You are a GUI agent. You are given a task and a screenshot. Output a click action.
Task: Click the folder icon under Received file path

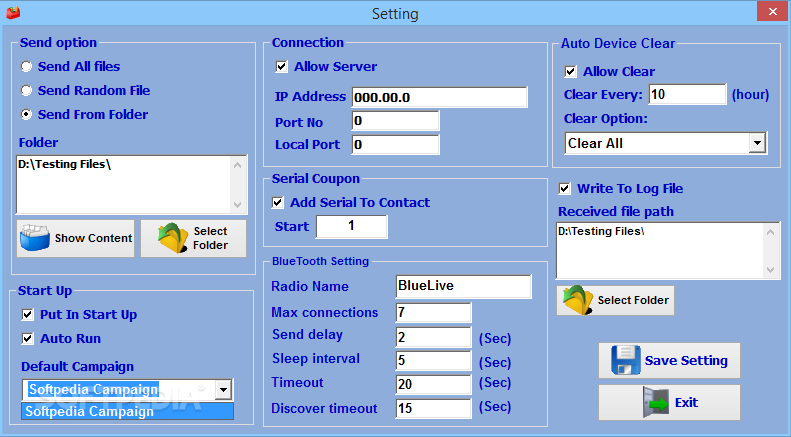pyautogui.click(x=578, y=300)
